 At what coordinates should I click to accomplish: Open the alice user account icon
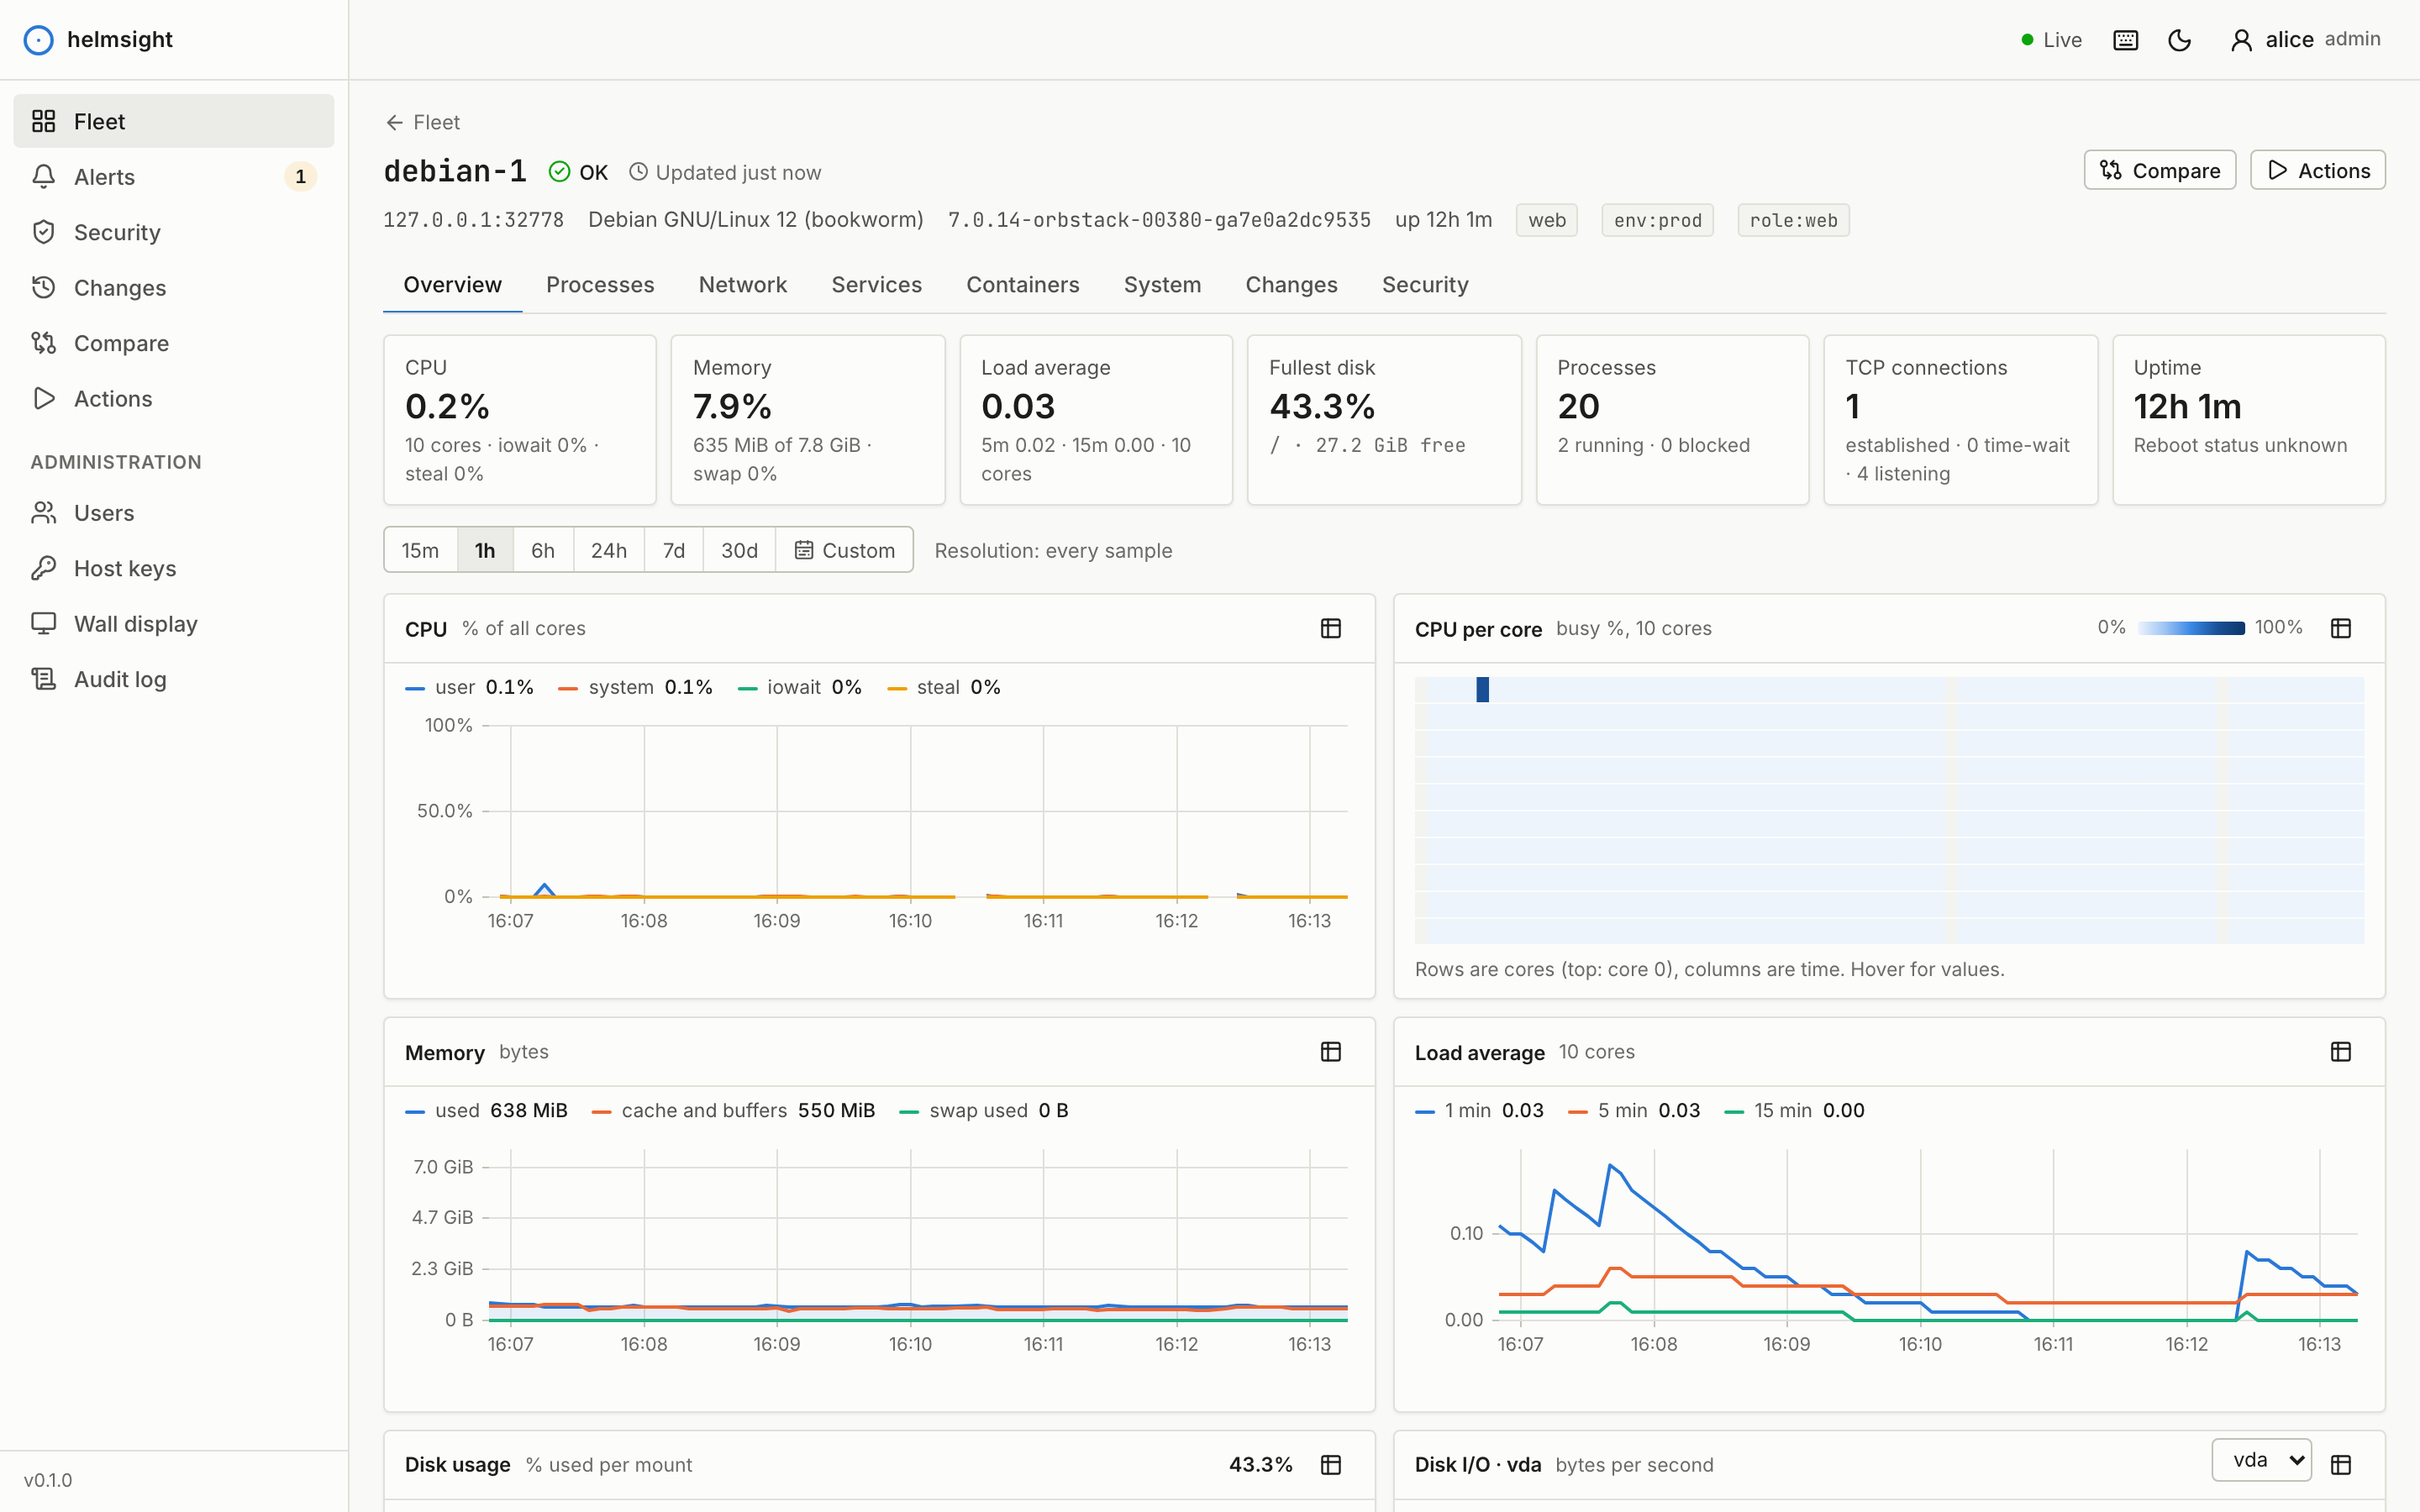[2241, 40]
